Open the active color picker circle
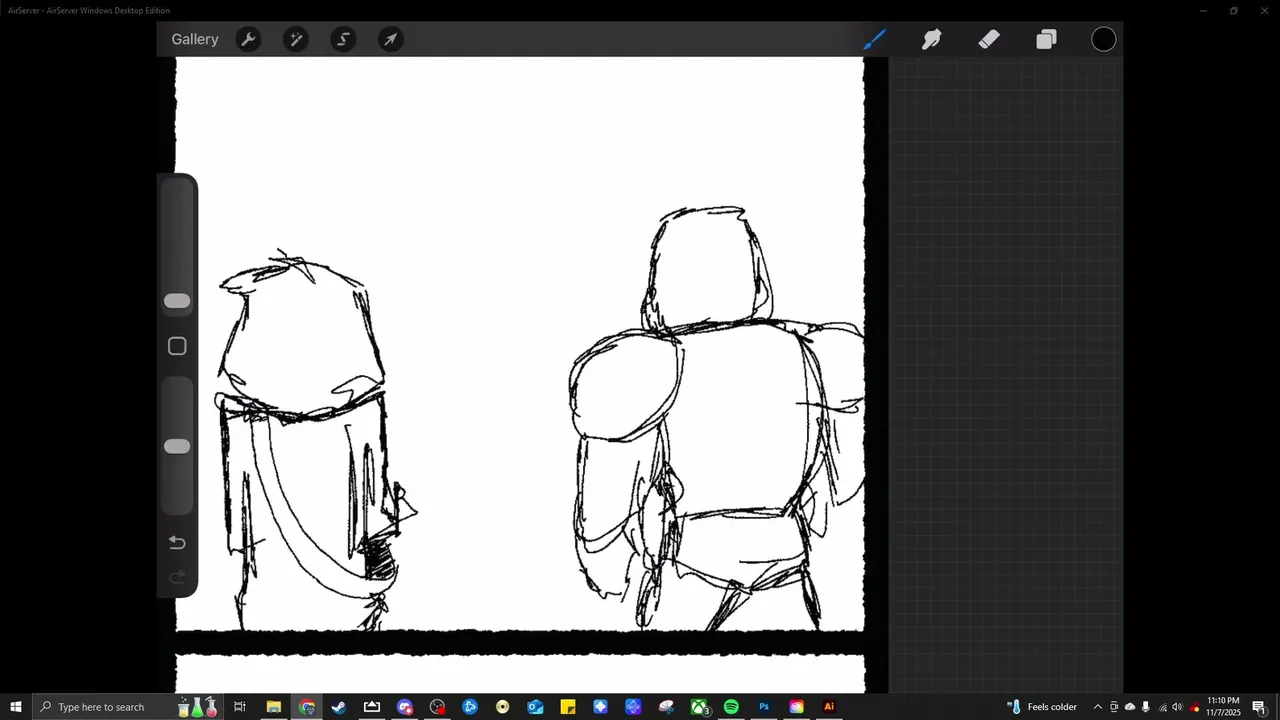 pyautogui.click(x=1103, y=40)
